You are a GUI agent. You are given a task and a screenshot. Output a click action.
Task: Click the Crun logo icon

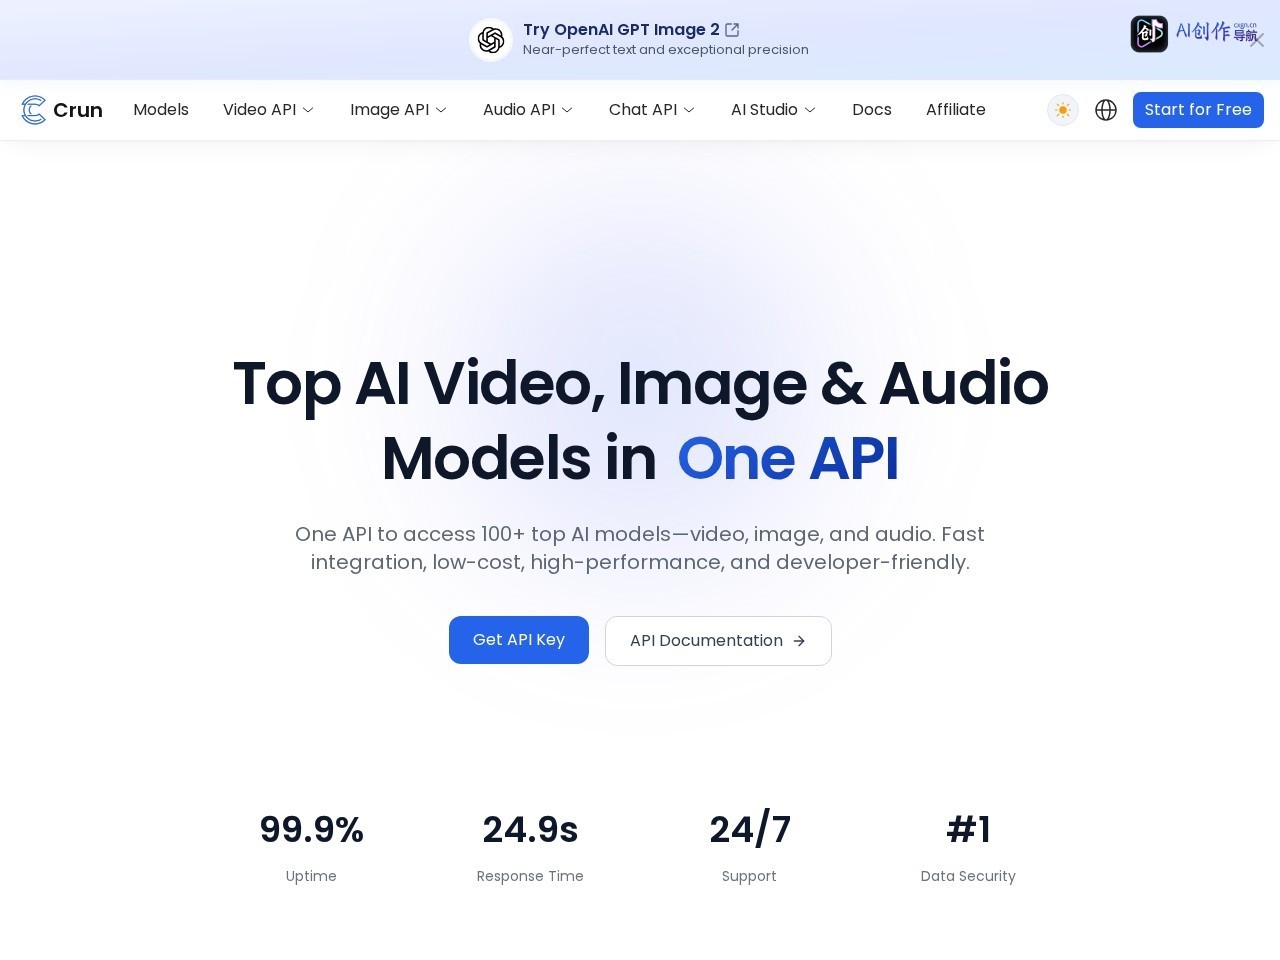(x=34, y=110)
